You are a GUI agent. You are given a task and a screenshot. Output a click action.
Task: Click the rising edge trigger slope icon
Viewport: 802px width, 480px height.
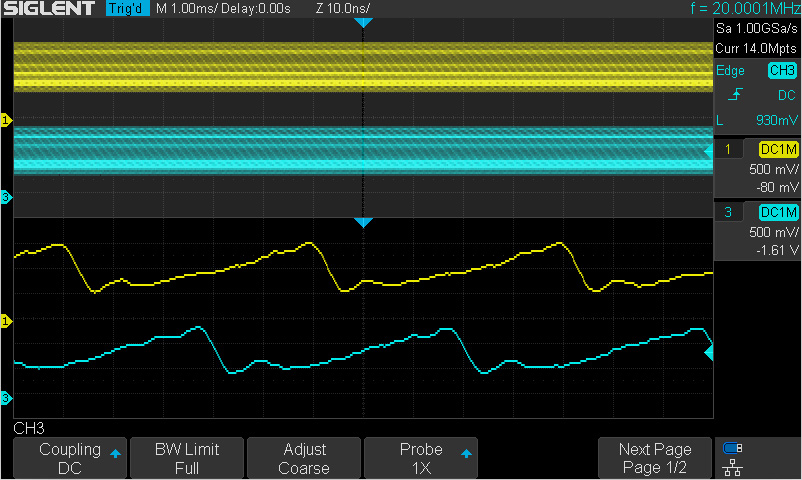pyautogui.click(x=736, y=95)
